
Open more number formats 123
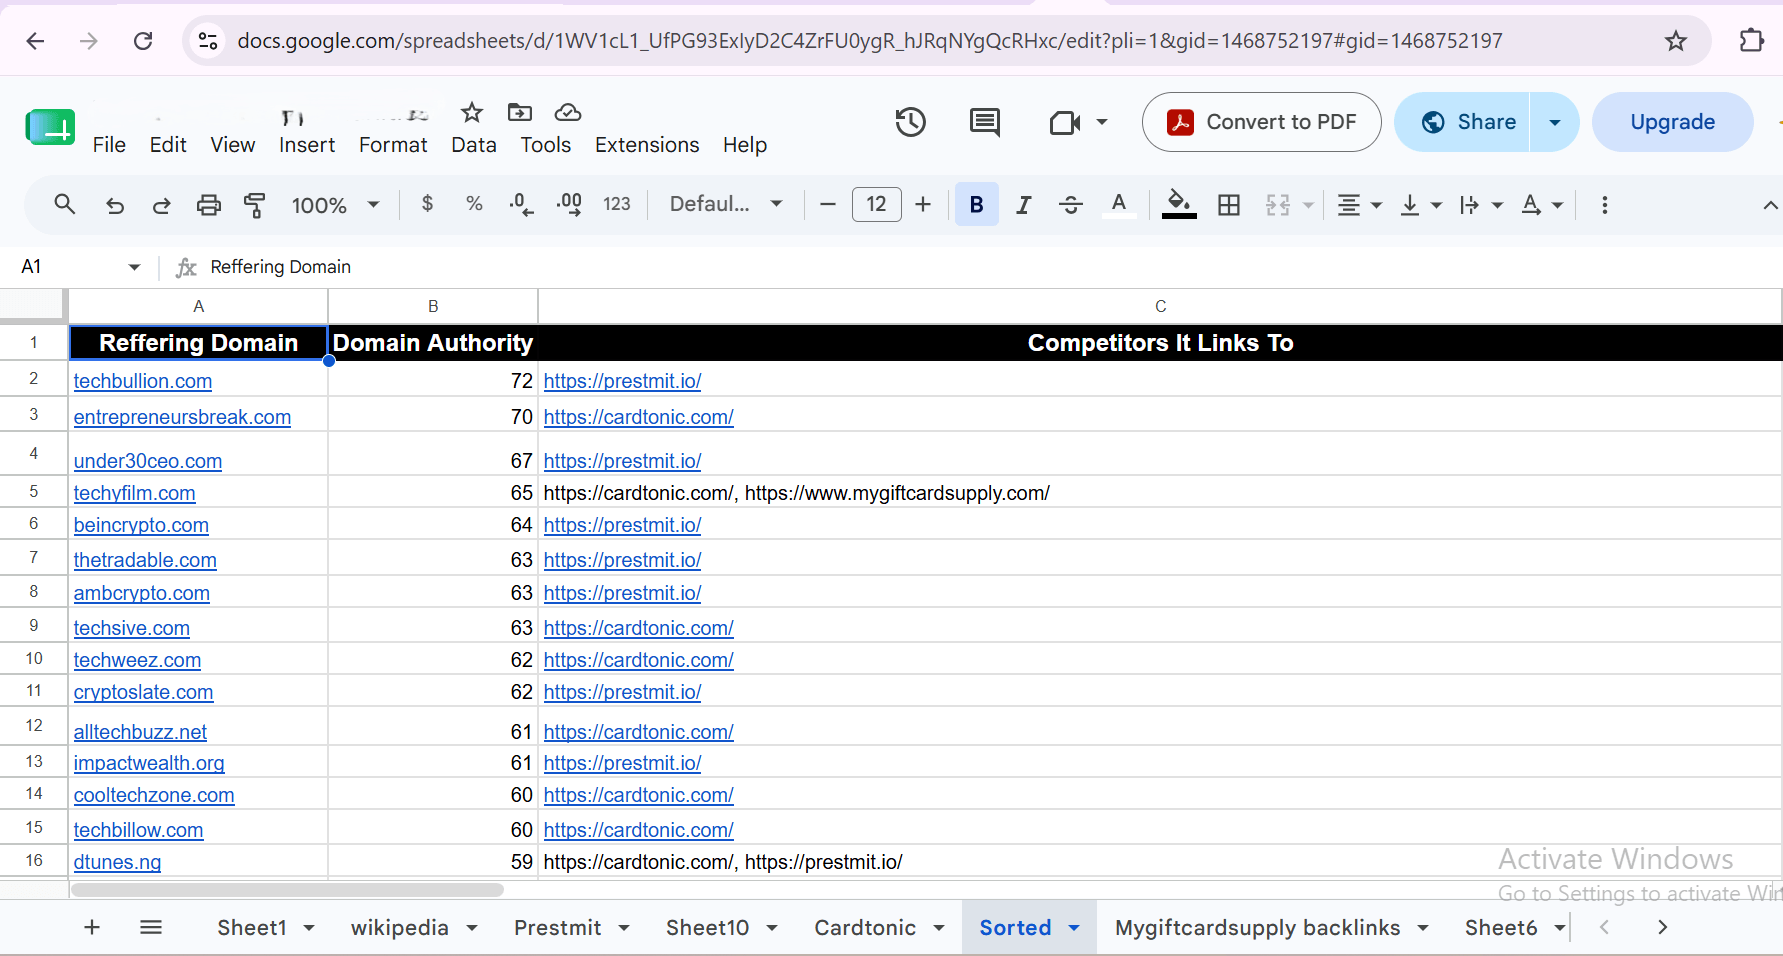coord(617,204)
